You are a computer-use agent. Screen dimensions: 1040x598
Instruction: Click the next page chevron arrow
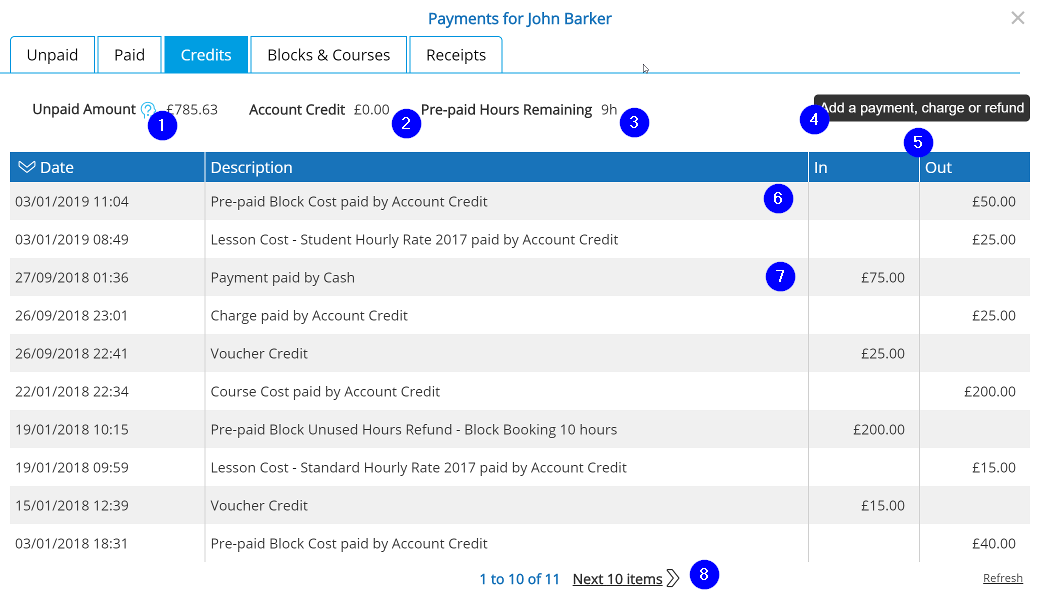(673, 578)
